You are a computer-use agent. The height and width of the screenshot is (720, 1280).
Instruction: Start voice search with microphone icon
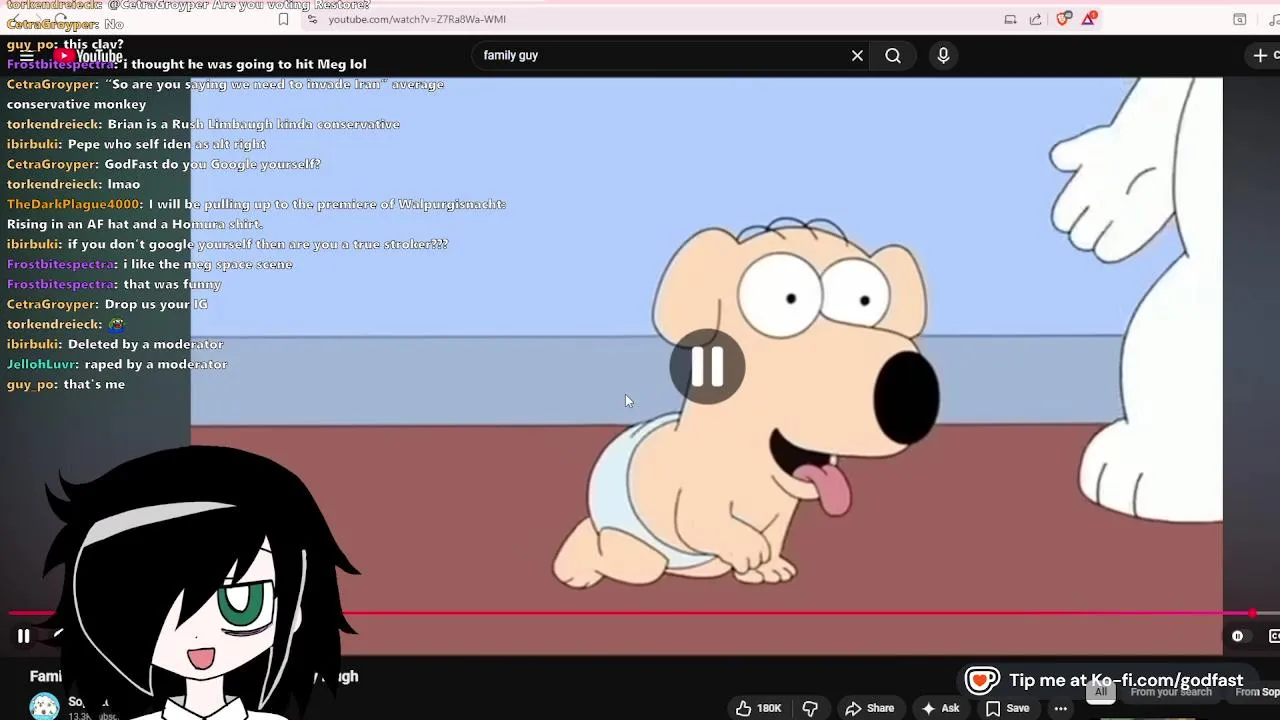[x=943, y=56]
